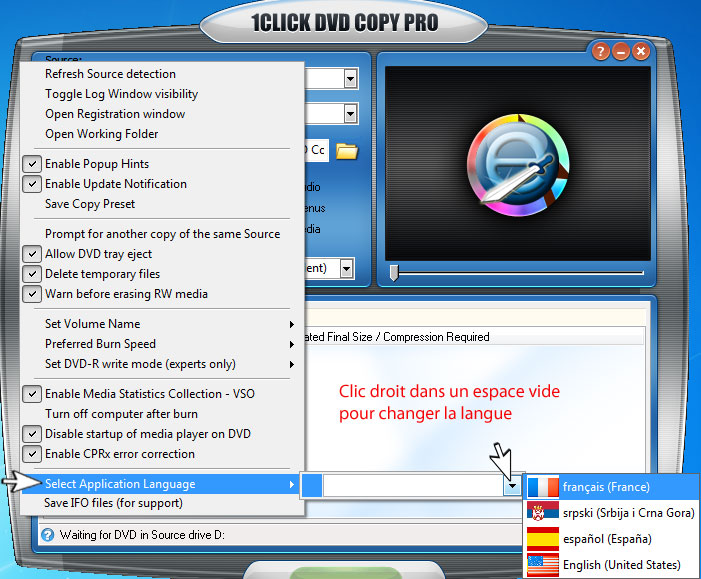
Task: Click the United States flag icon
Action: [543, 565]
